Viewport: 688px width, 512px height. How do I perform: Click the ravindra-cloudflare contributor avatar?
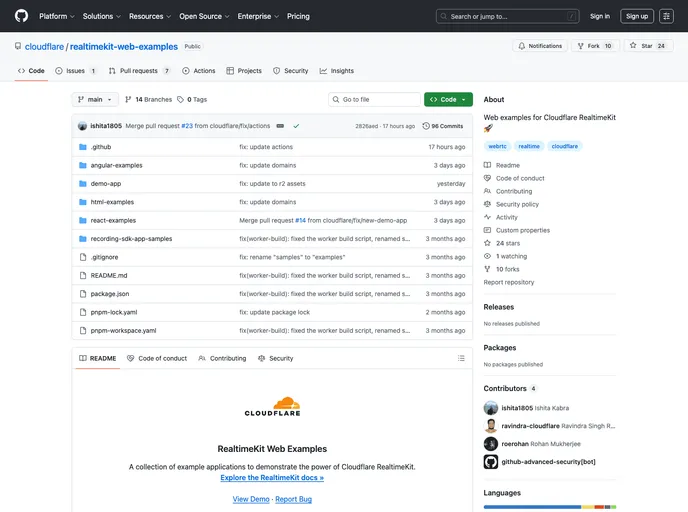point(491,426)
